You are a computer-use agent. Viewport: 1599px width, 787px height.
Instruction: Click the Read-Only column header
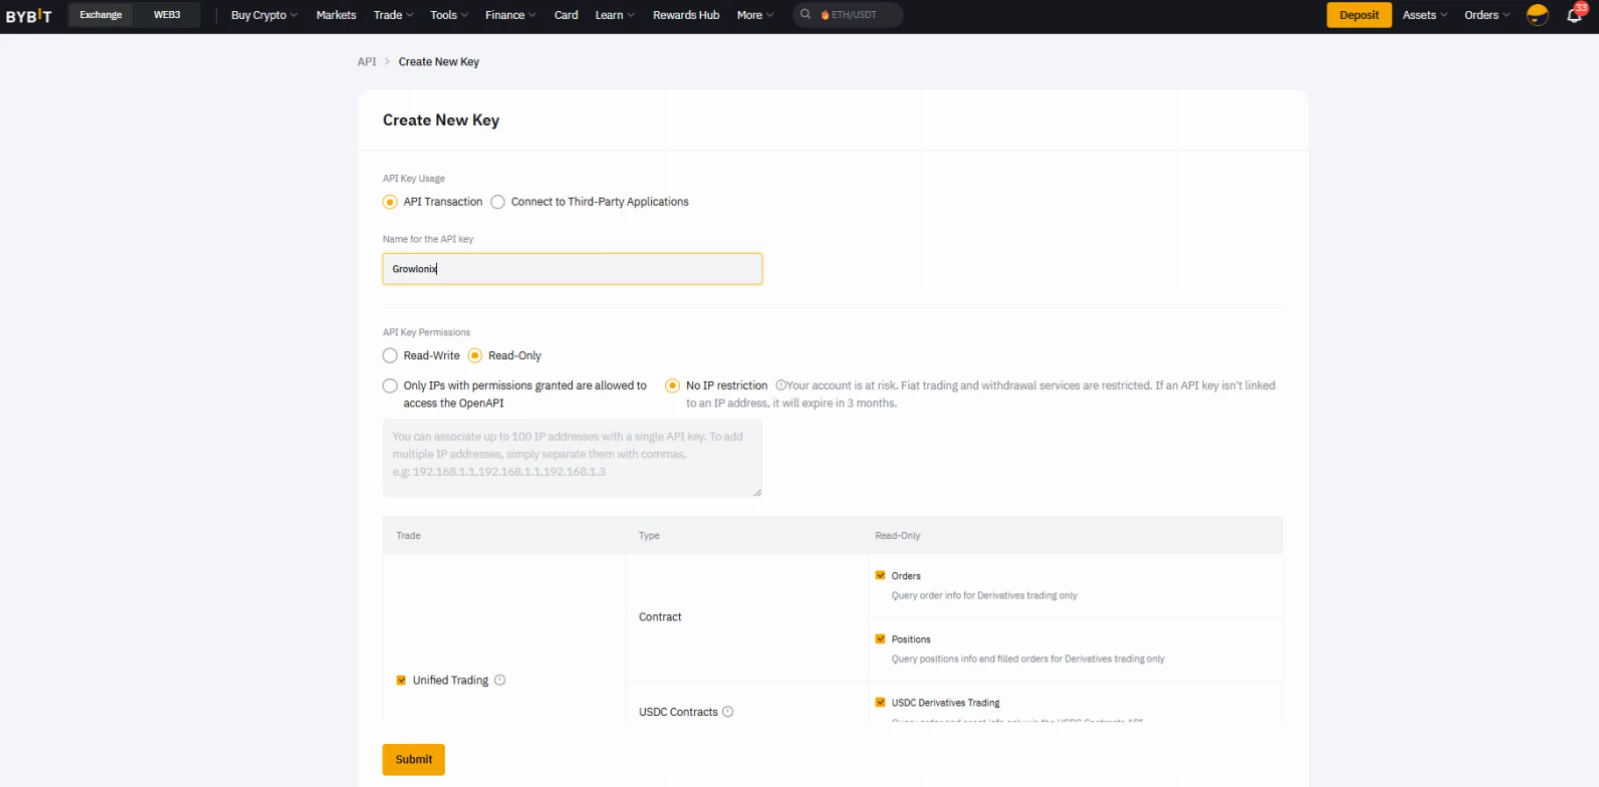click(x=898, y=536)
